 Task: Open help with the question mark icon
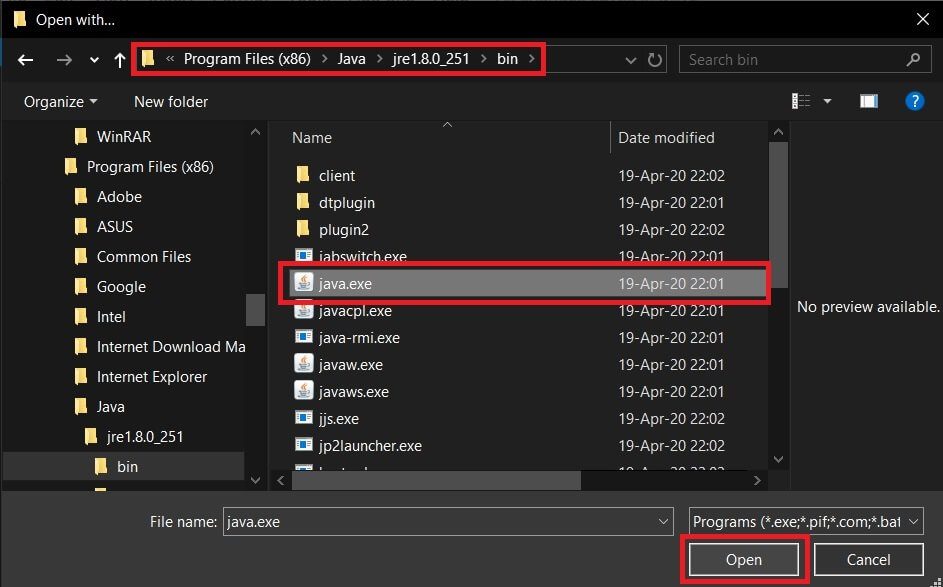point(914,101)
